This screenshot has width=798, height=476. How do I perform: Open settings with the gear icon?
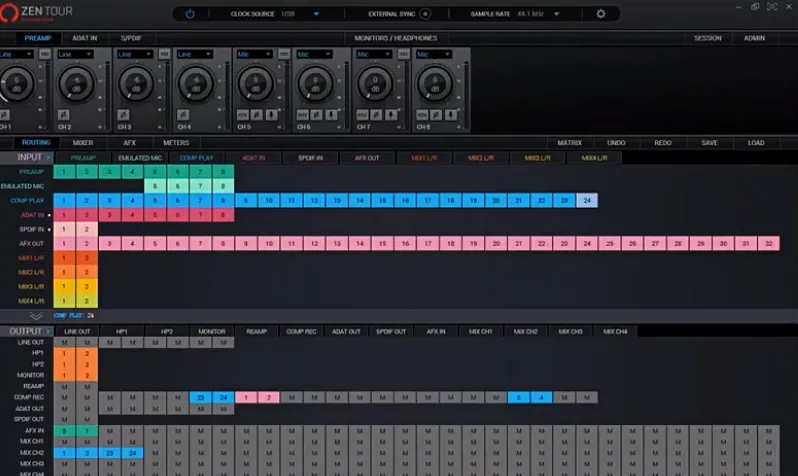[x=601, y=14]
